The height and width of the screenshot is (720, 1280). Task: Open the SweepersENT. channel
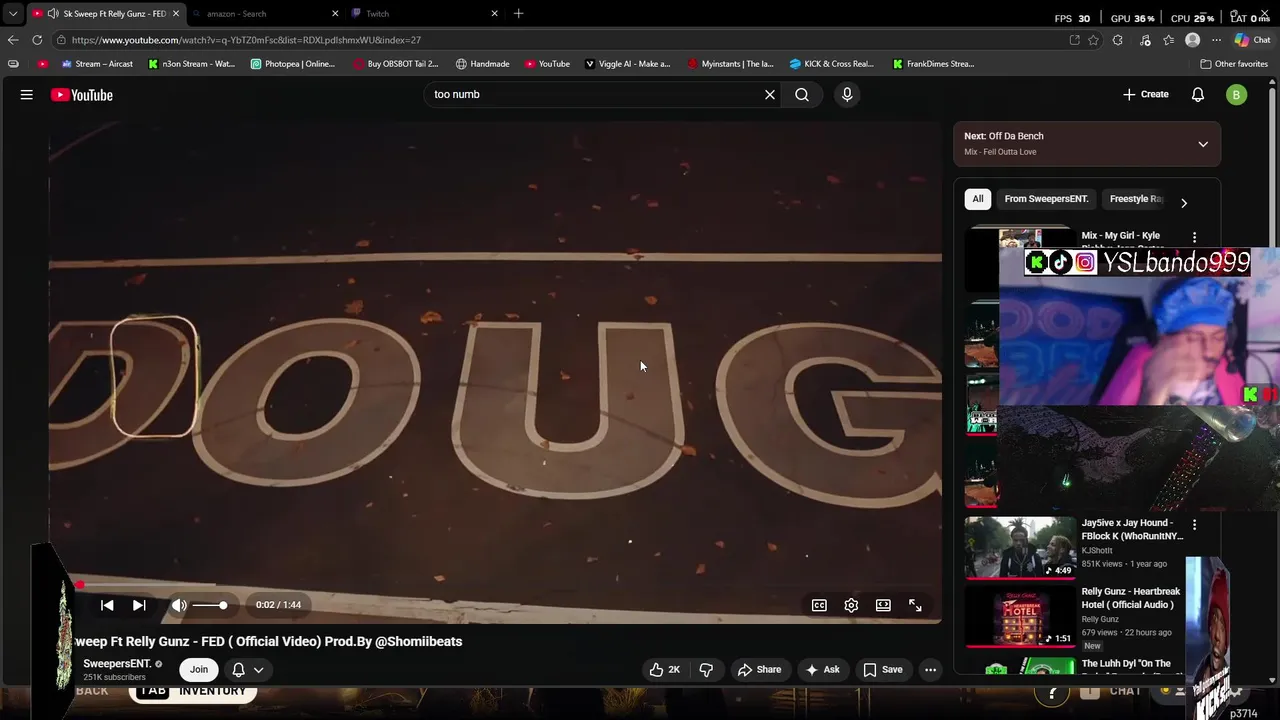[117, 664]
